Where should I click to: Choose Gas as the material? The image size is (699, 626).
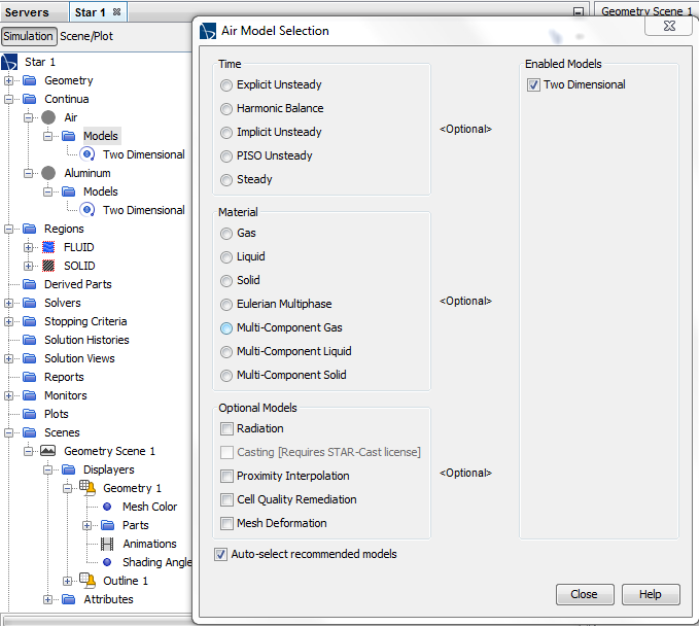pyautogui.click(x=226, y=234)
